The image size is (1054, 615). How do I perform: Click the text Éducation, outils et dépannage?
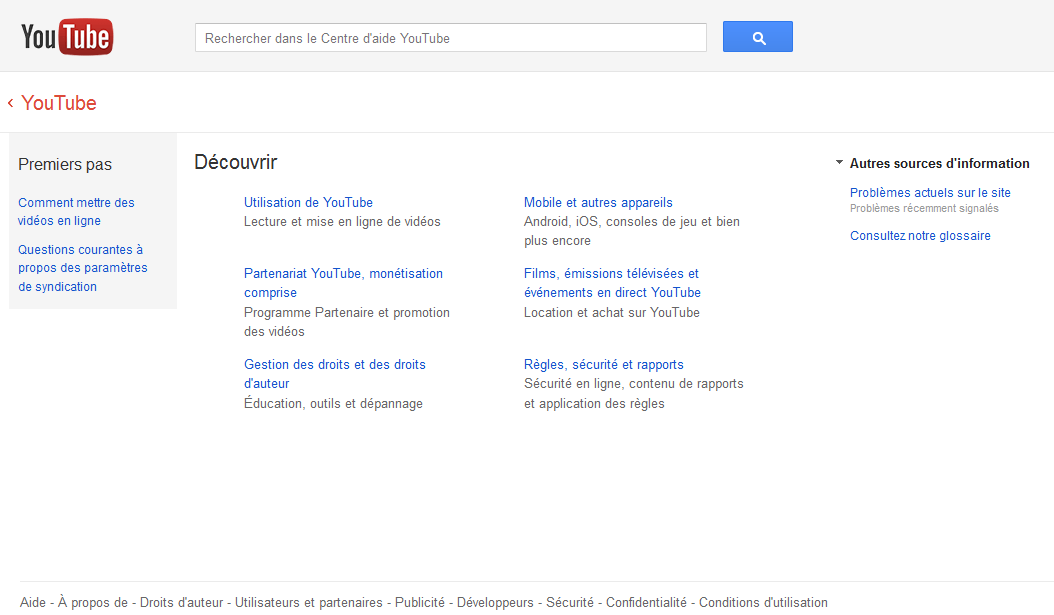[333, 403]
